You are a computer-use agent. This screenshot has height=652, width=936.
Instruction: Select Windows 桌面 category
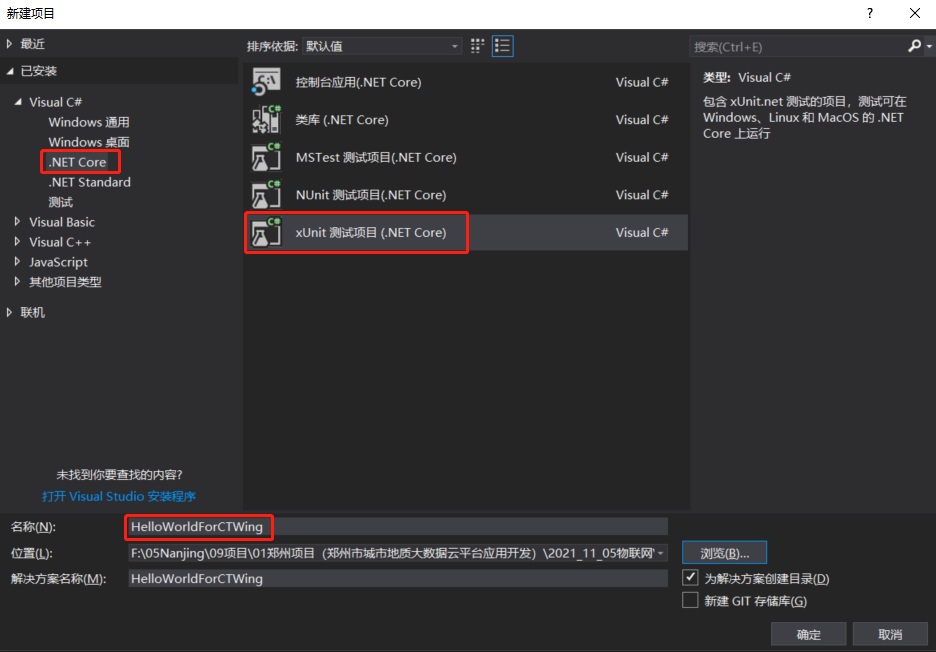pyautogui.click(x=89, y=142)
